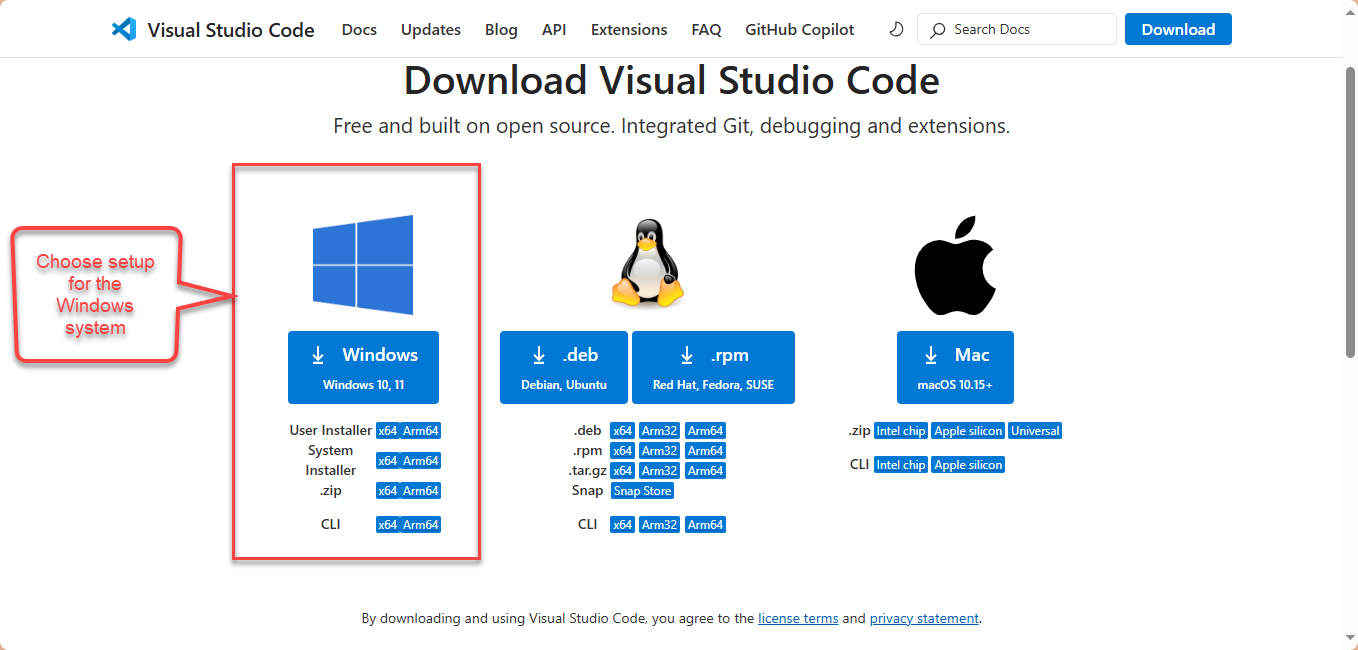Click the Apple logo
Image resolution: width=1358 pixels, height=650 pixels.
[x=955, y=263]
